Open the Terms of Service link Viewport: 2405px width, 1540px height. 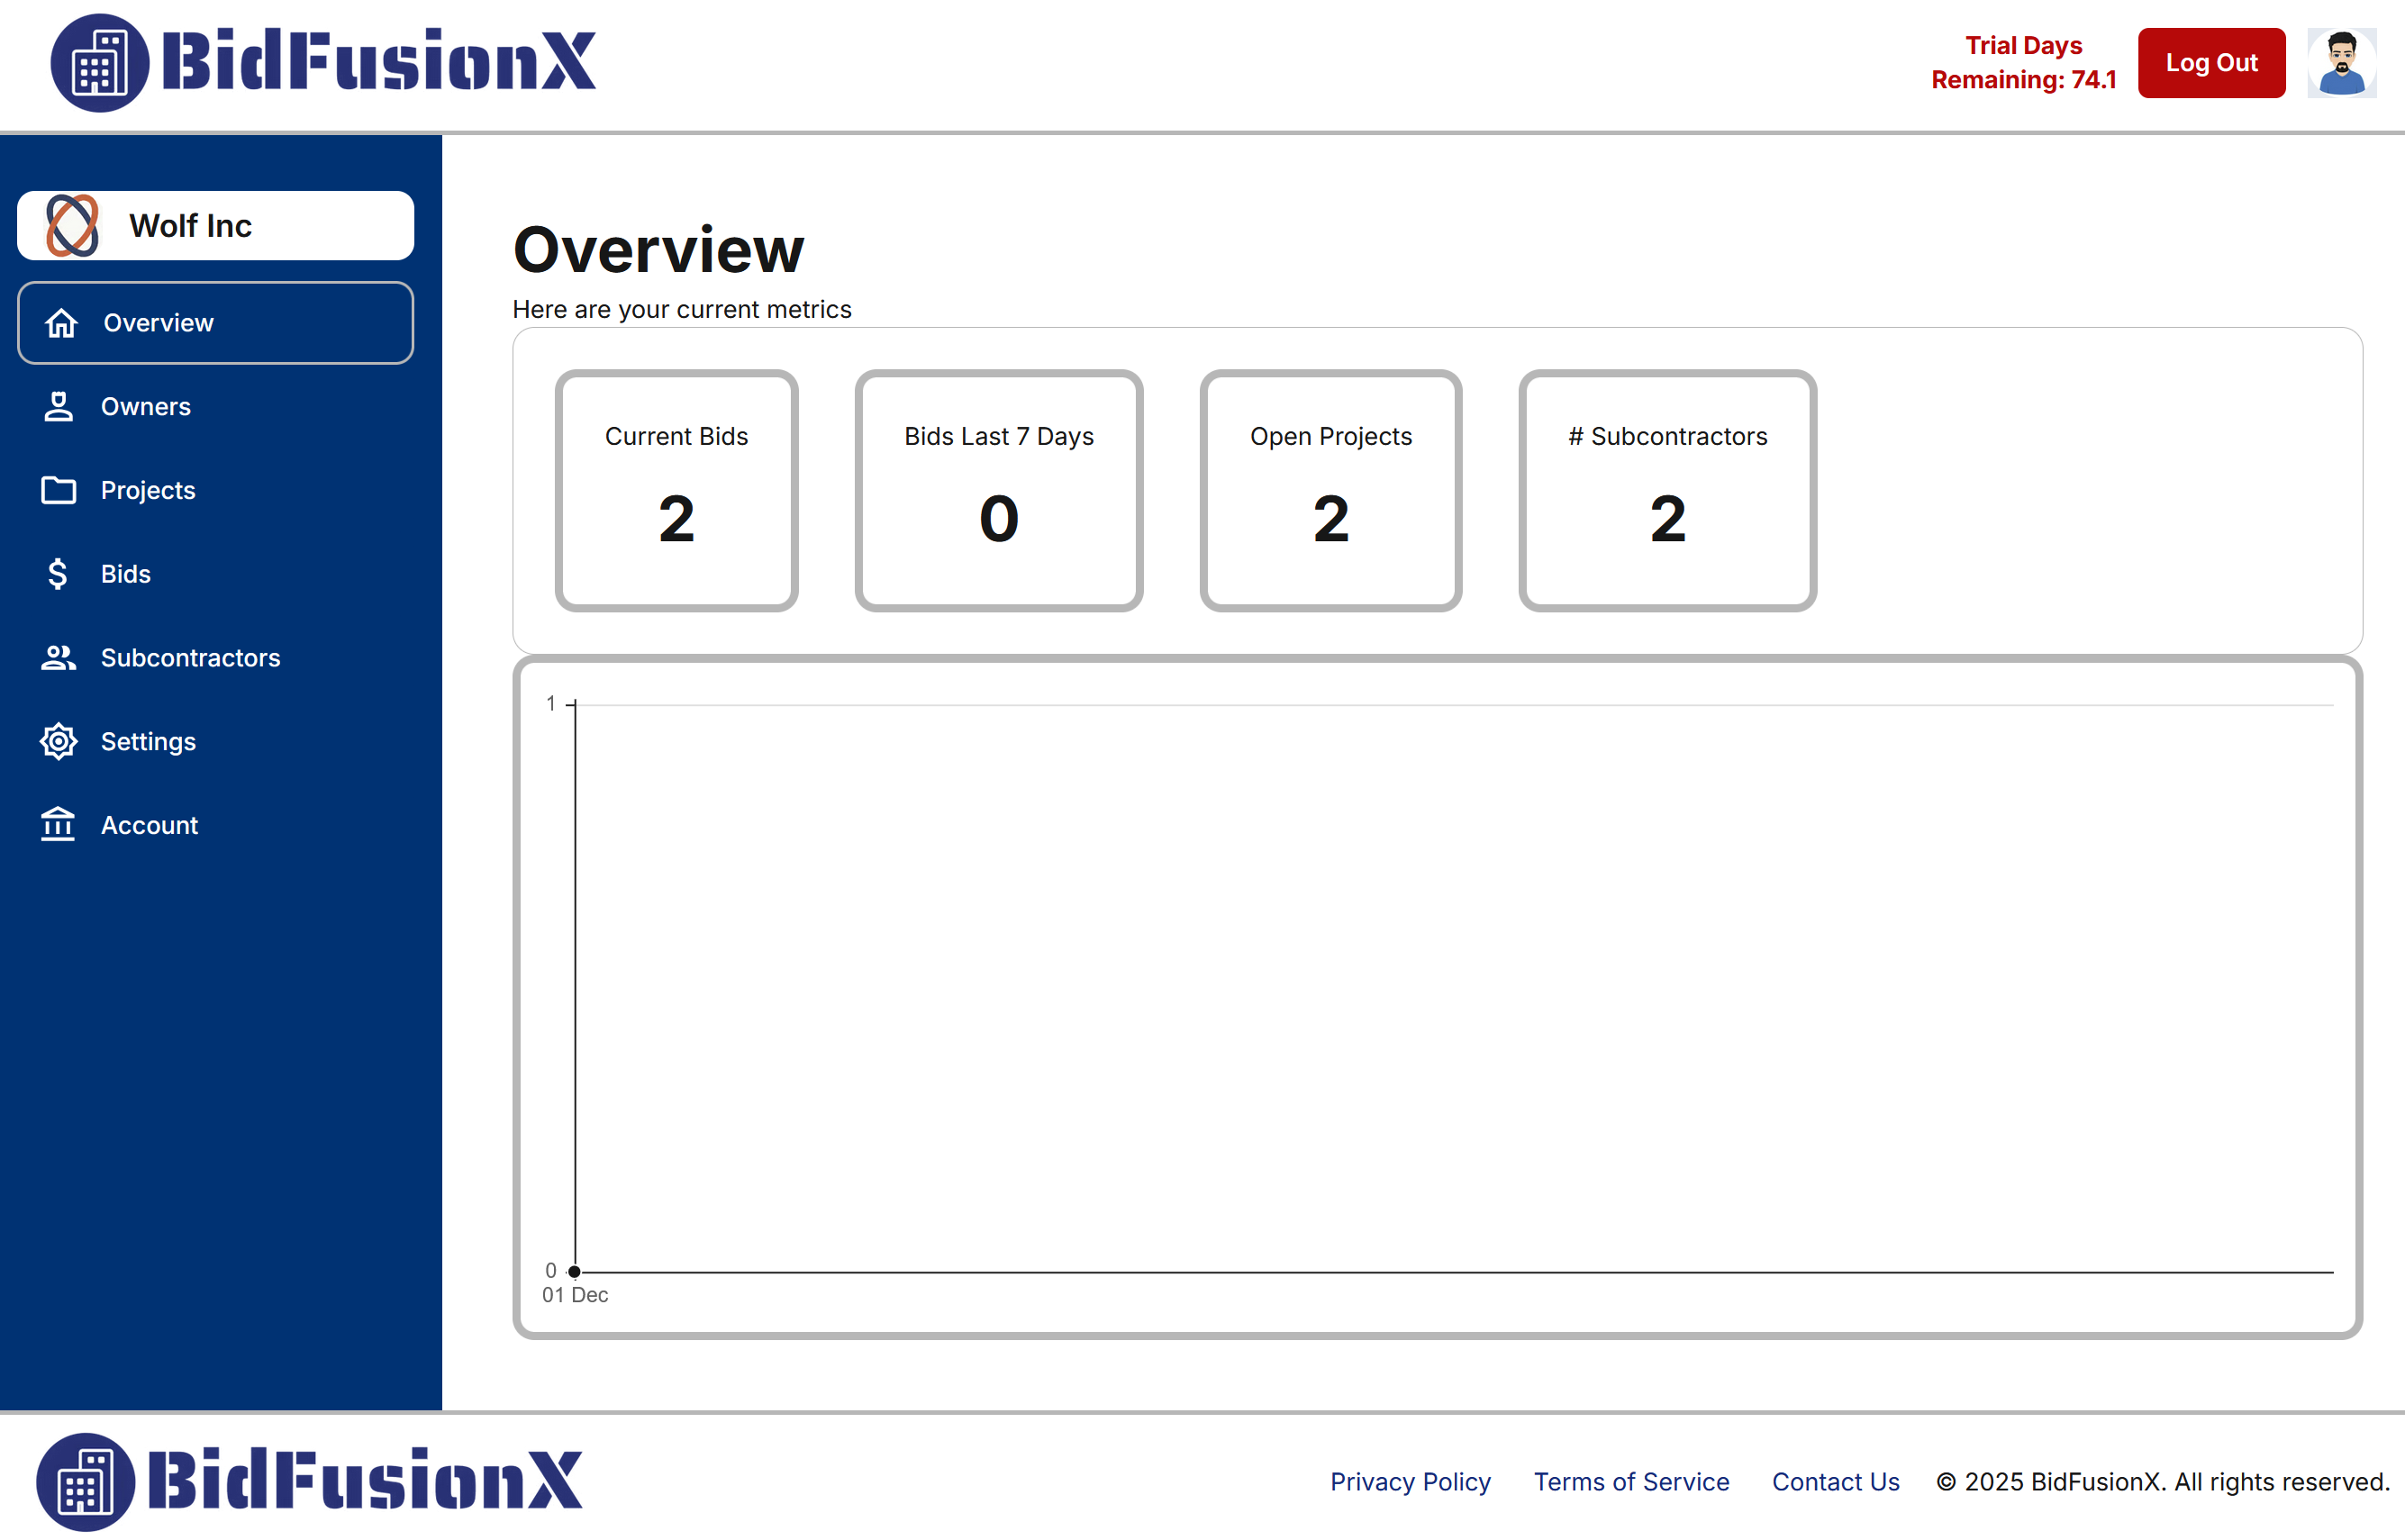(x=1631, y=1482)
